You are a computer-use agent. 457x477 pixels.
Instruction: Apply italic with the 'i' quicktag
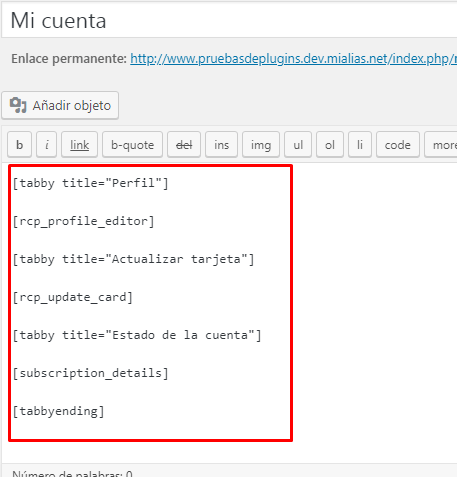[47, 145]
